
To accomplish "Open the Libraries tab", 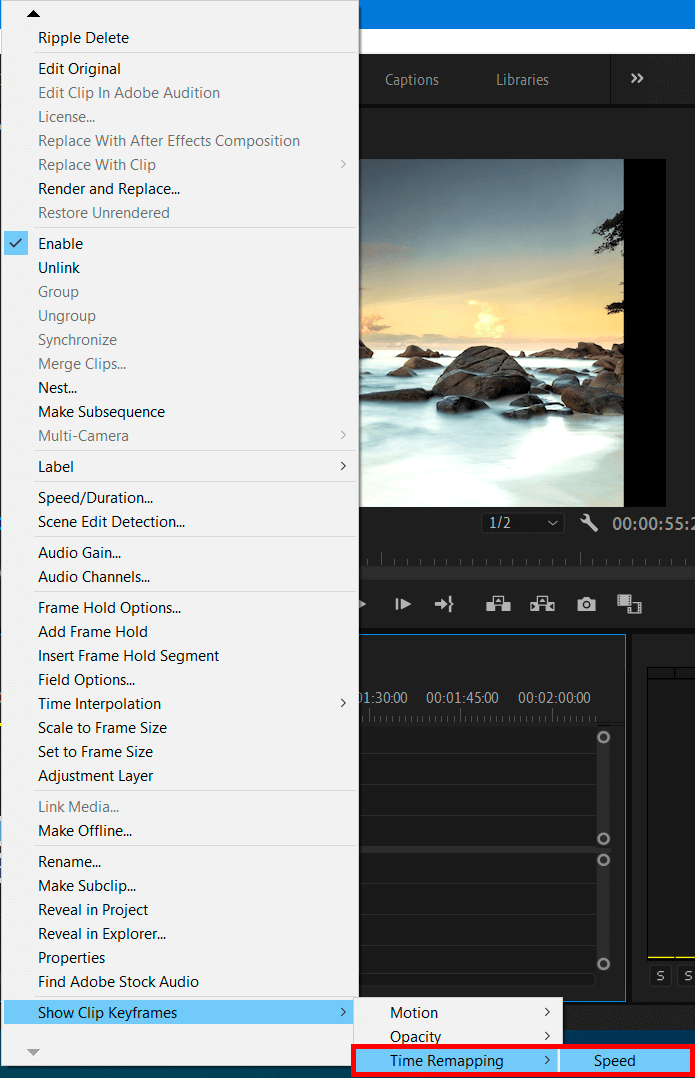I will pyautogui.click(x=522, y=80).
